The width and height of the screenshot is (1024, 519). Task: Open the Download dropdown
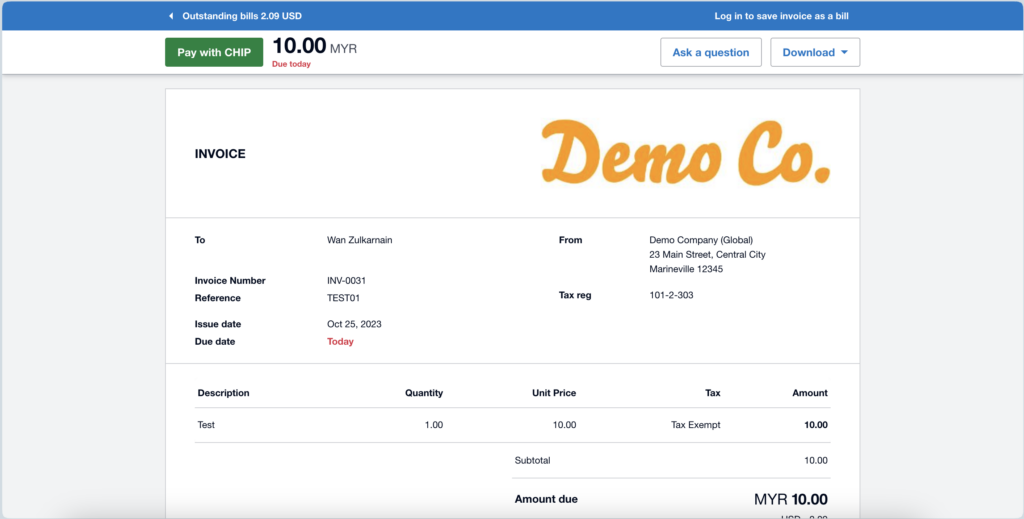[815, 52]
